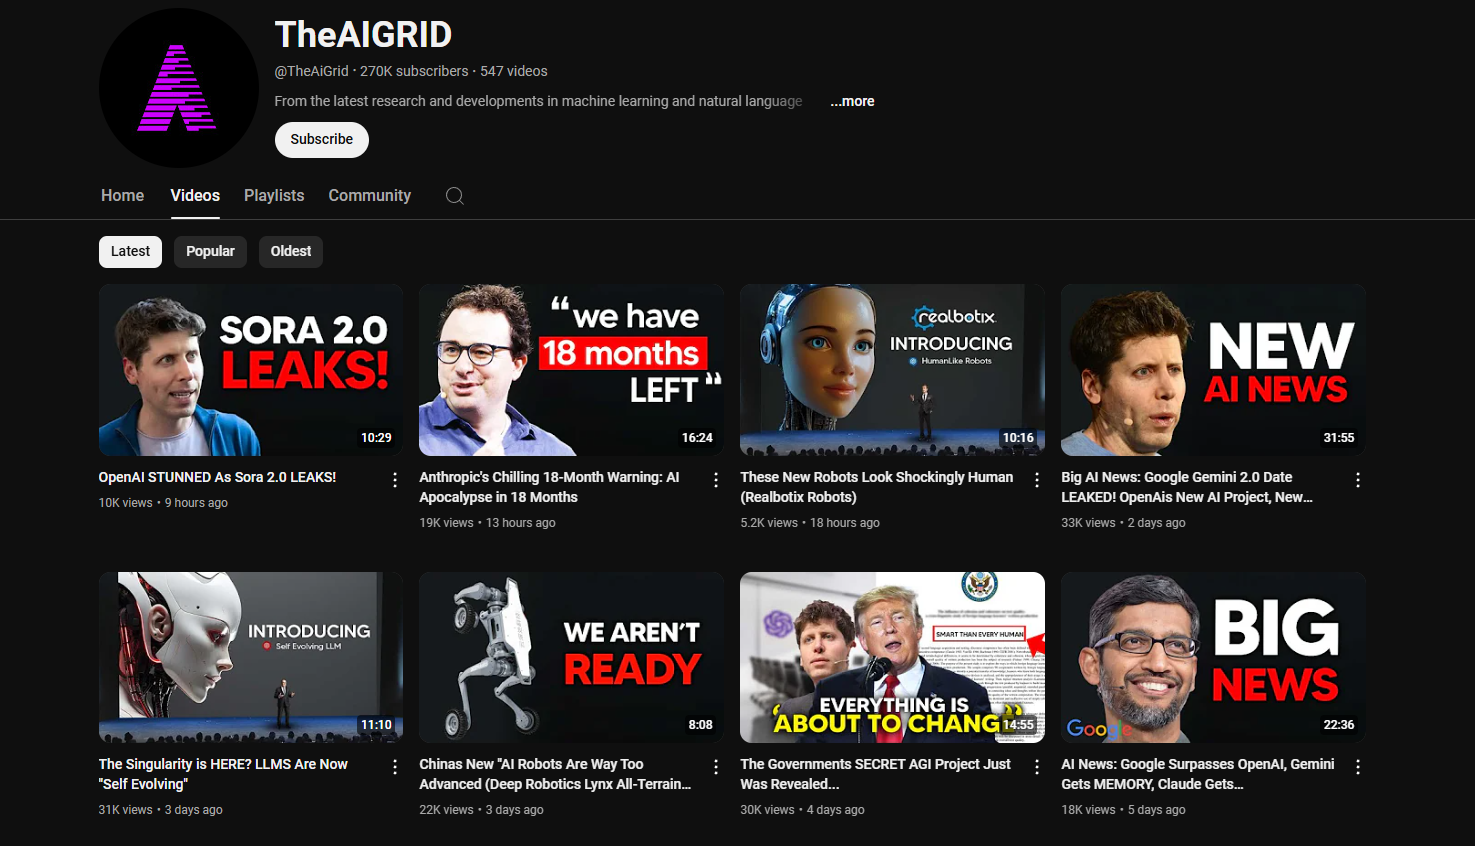
Task: Play the 'we have 18 months LEFT' thumbnail
Action: [572, 370]
